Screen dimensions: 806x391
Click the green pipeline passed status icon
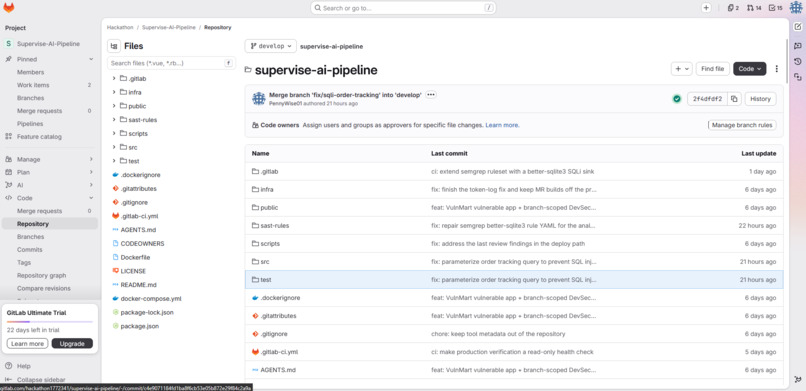point(677,99)
